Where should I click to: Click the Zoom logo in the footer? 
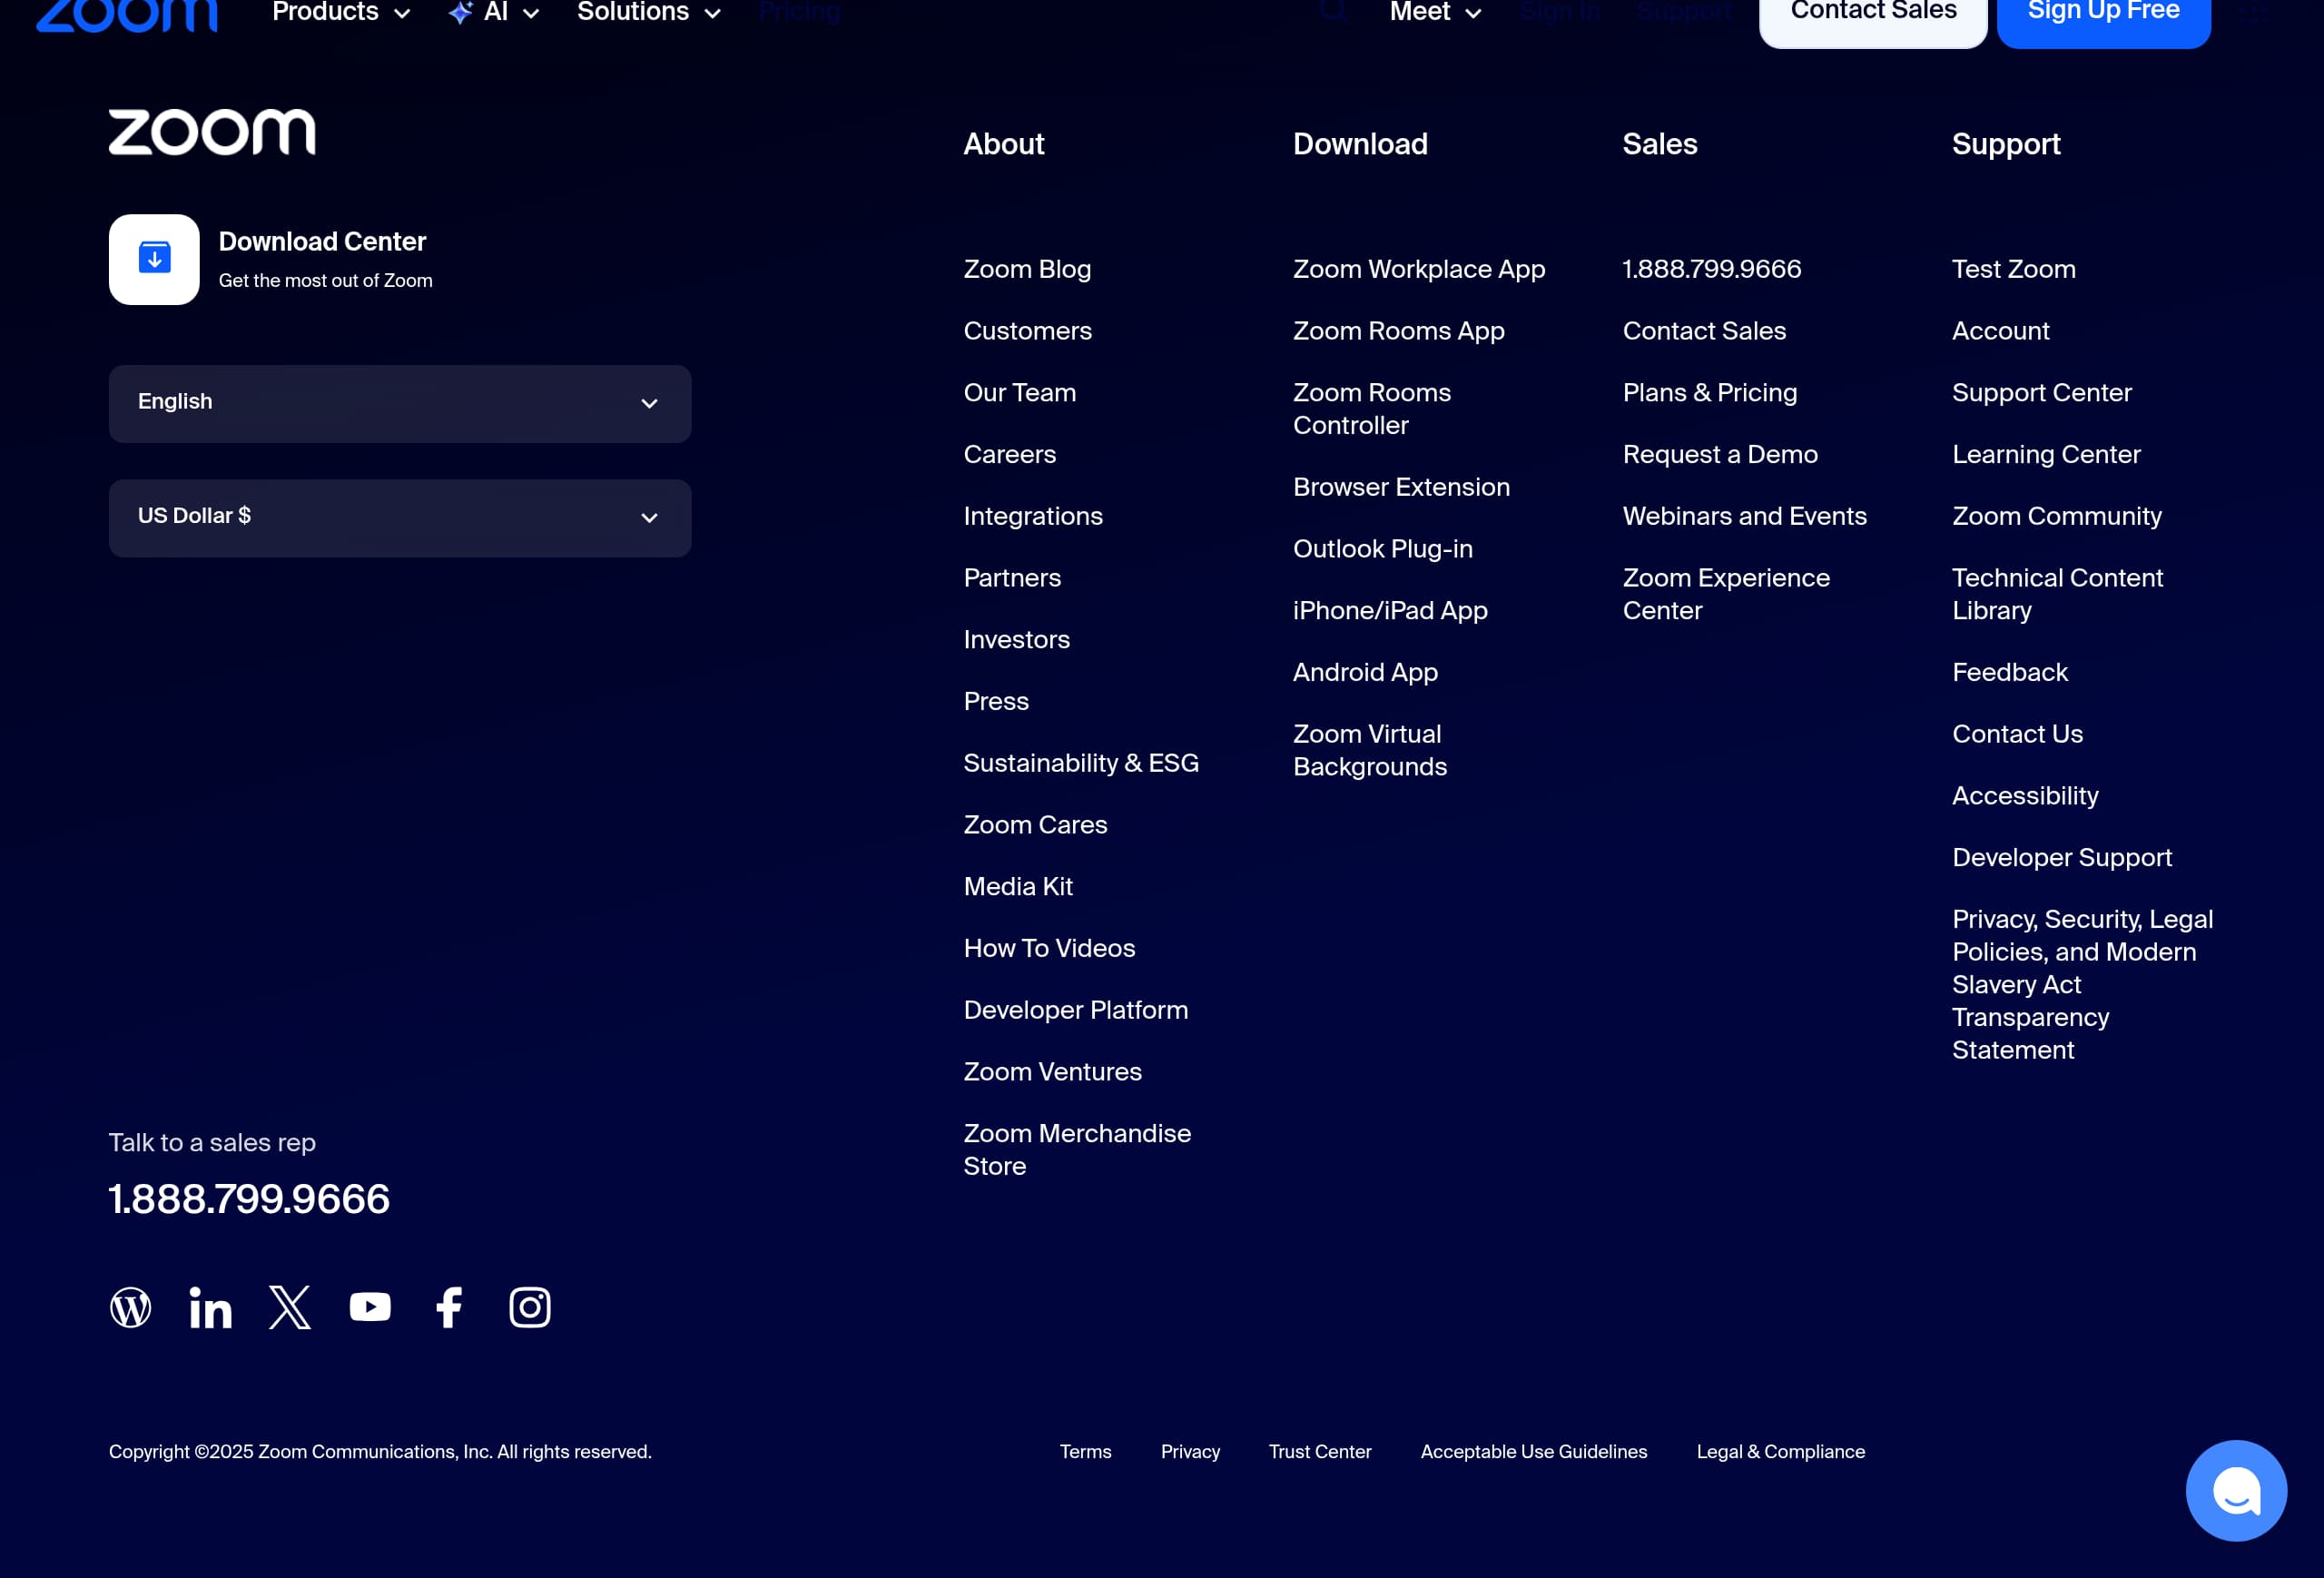[211, 131]
